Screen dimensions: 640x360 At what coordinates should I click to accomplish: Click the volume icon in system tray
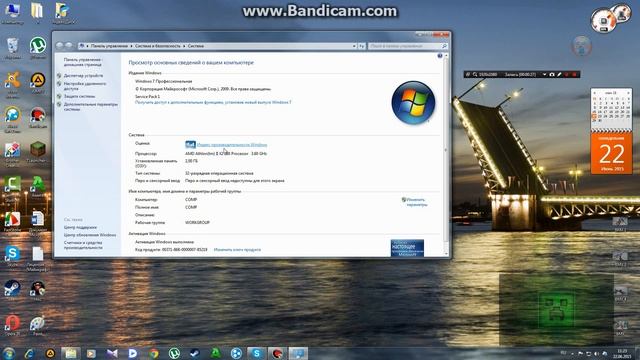point(596,353)
